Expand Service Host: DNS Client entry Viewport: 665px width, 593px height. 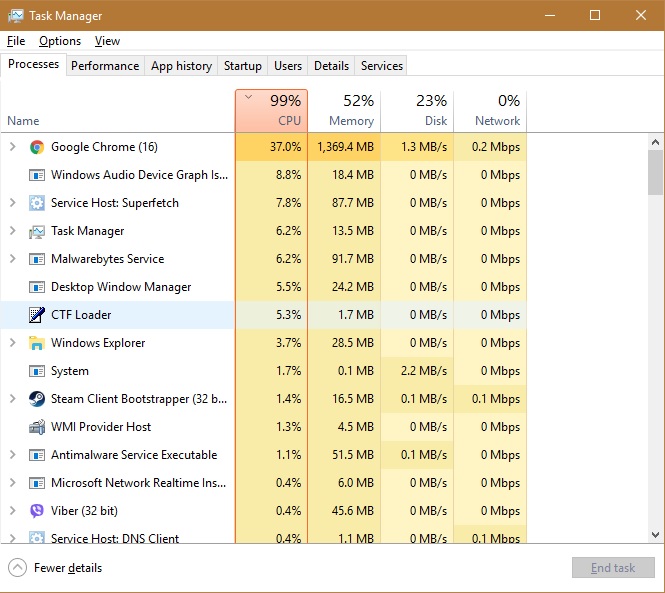pos(13,538)
